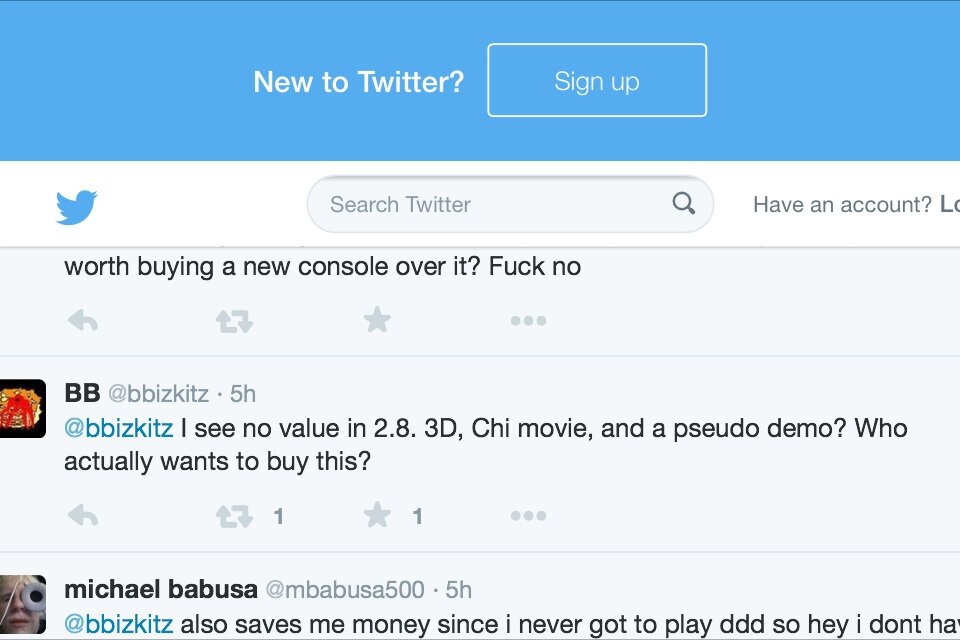This screenshot has height=640, width=960.
Task: Open more options on BB's 2.8 tweet
Action: click(528, 516)
